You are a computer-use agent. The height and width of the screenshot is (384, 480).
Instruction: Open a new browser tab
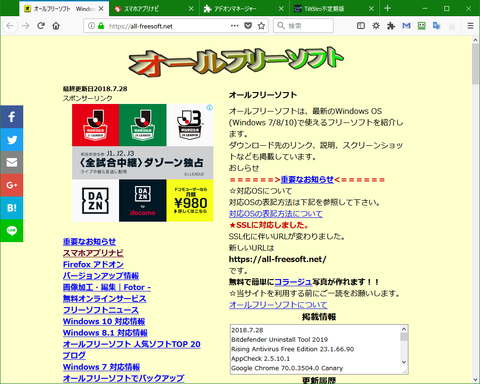tap(387, 8)
